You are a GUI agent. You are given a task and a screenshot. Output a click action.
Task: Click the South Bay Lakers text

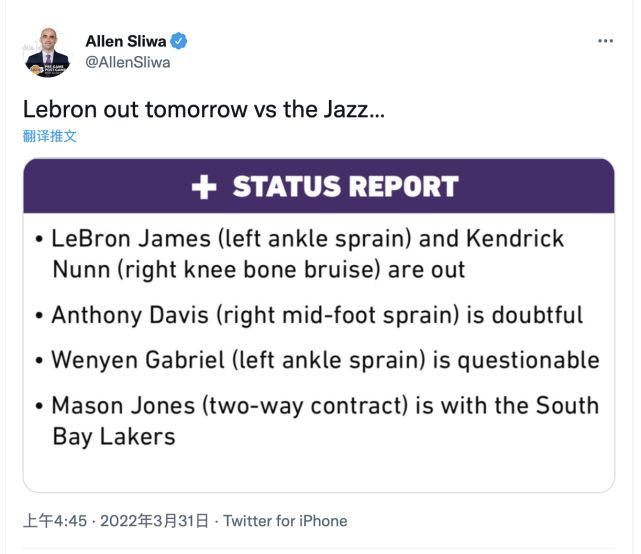[113, 437]
